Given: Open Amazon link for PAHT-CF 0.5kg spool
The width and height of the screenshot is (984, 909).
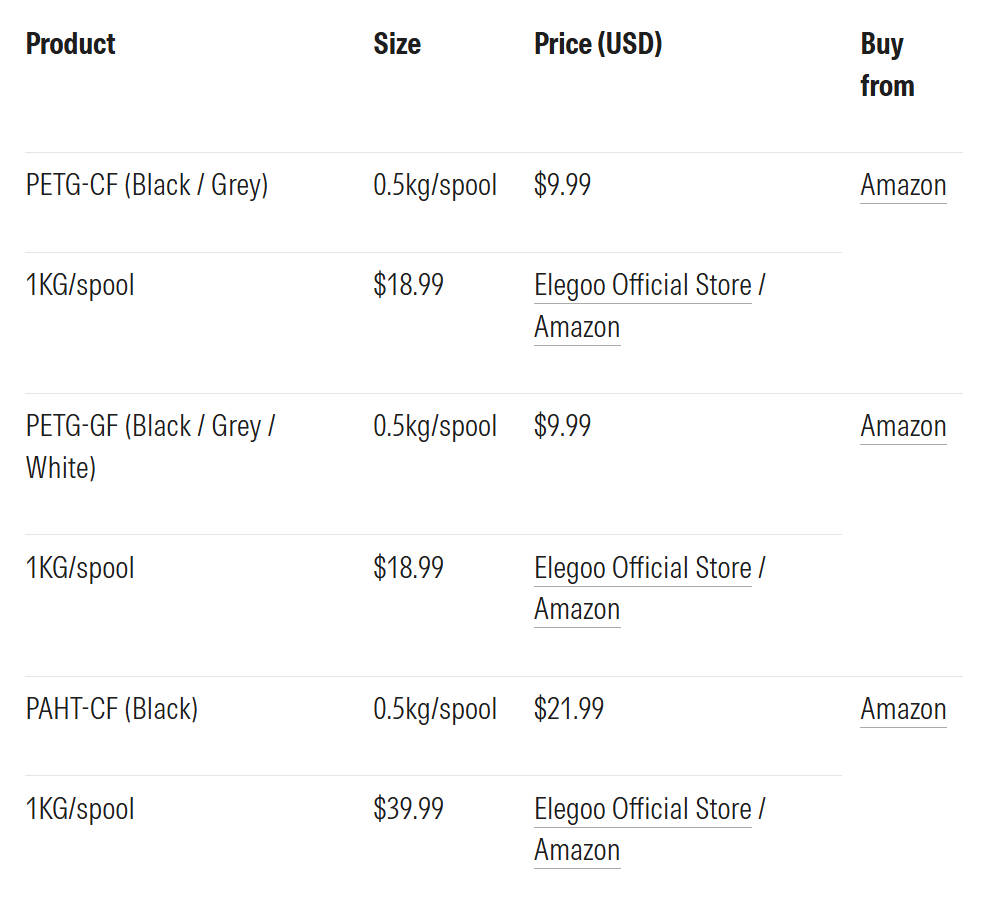Looking at the screenshot, I should [903, 710].
